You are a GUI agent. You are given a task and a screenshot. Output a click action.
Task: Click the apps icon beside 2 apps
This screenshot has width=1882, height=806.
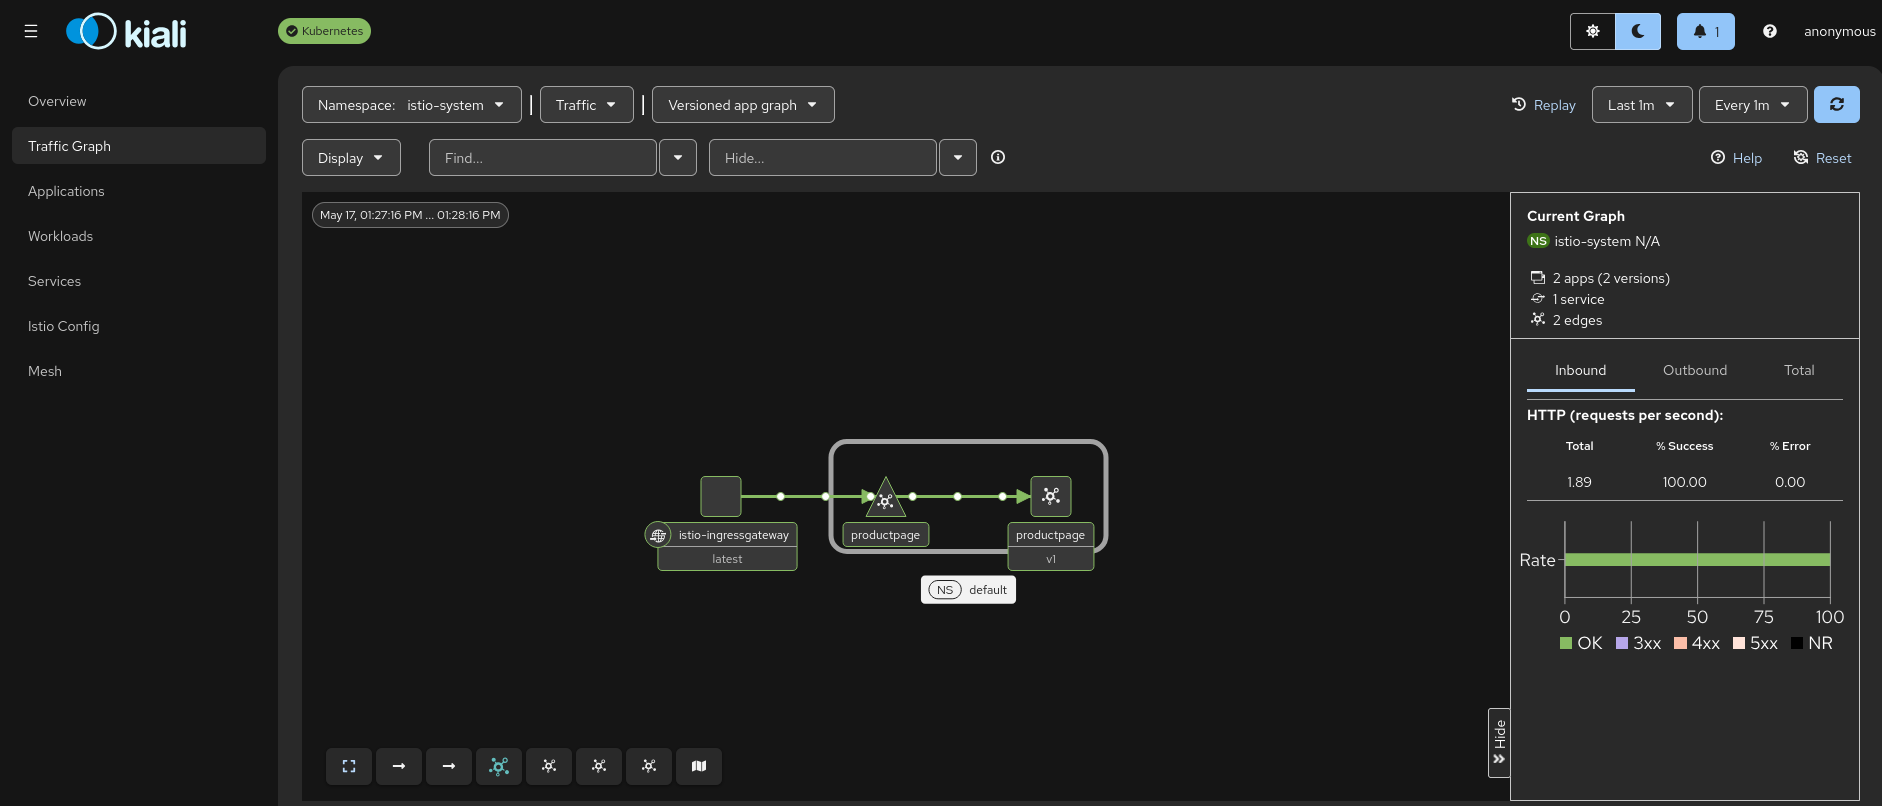click(x=1538, y=278)
